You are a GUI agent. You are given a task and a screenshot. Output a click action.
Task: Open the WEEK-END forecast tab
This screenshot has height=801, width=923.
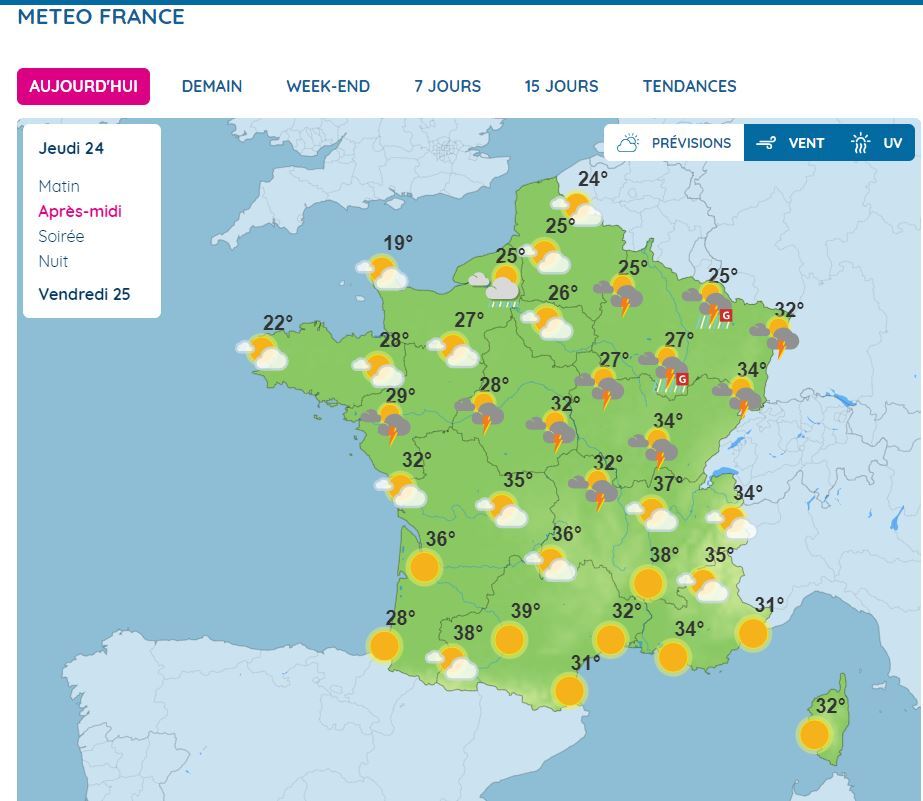tap(328, 87)
